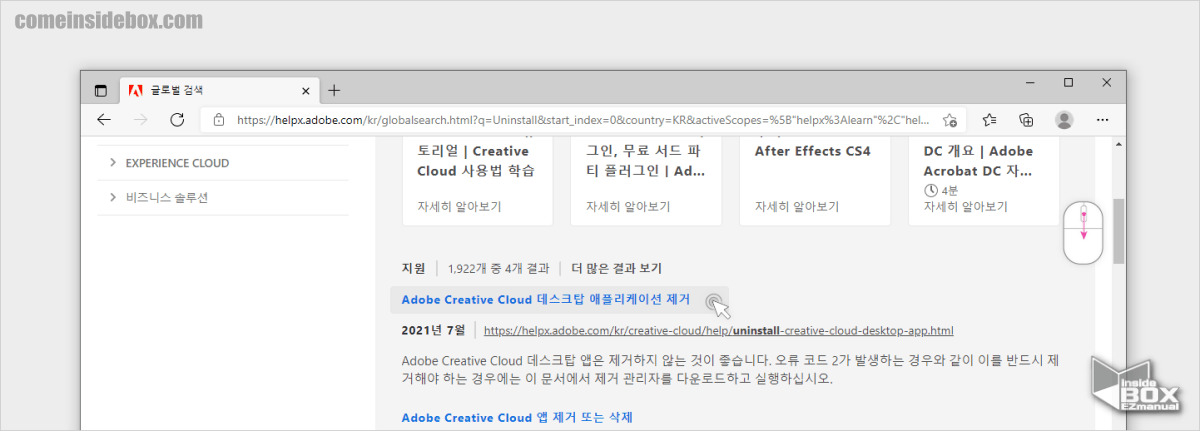The width and height of the screenshot is (1200, 431).
Task: Maximize the browser window
Action: point(1068,82)
